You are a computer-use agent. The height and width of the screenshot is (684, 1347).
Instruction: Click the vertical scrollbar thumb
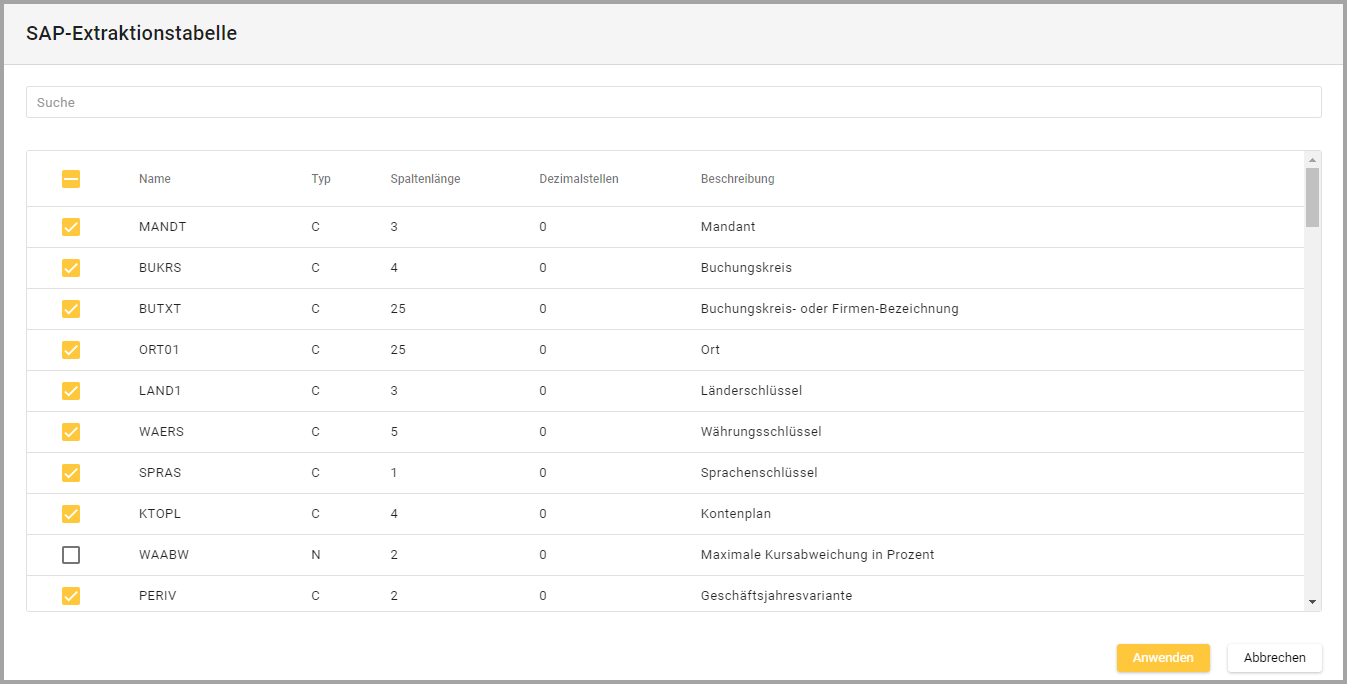coord(1312,197)
